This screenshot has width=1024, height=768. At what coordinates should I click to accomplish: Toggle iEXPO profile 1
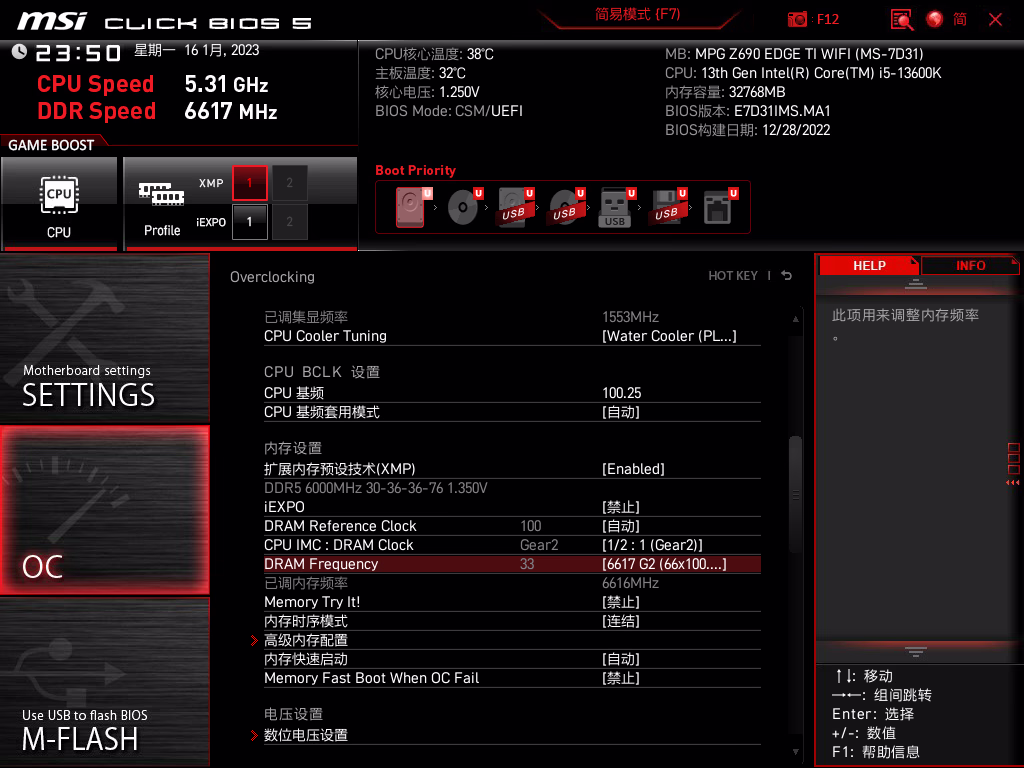click(x=250, y=222)
